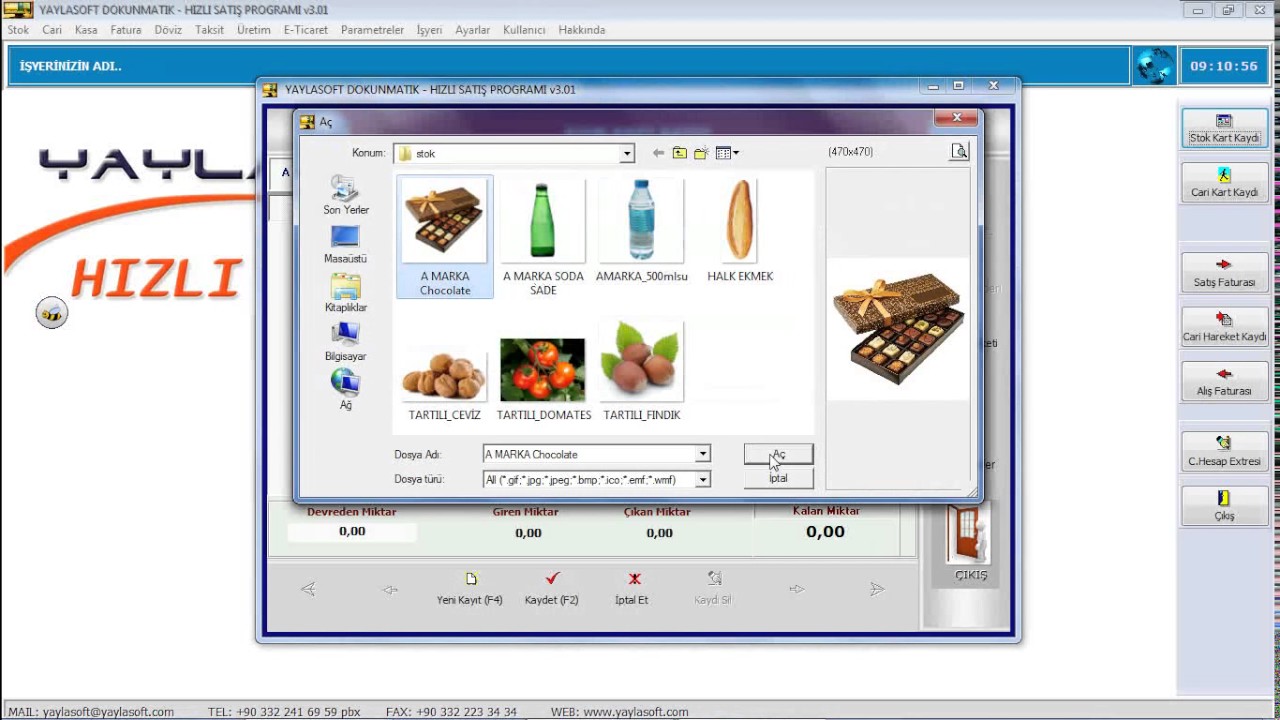The height and width of the screenshot is (720, 1280).
Task: Go to Son Yerler location
Action: click(x=345, y=196)
